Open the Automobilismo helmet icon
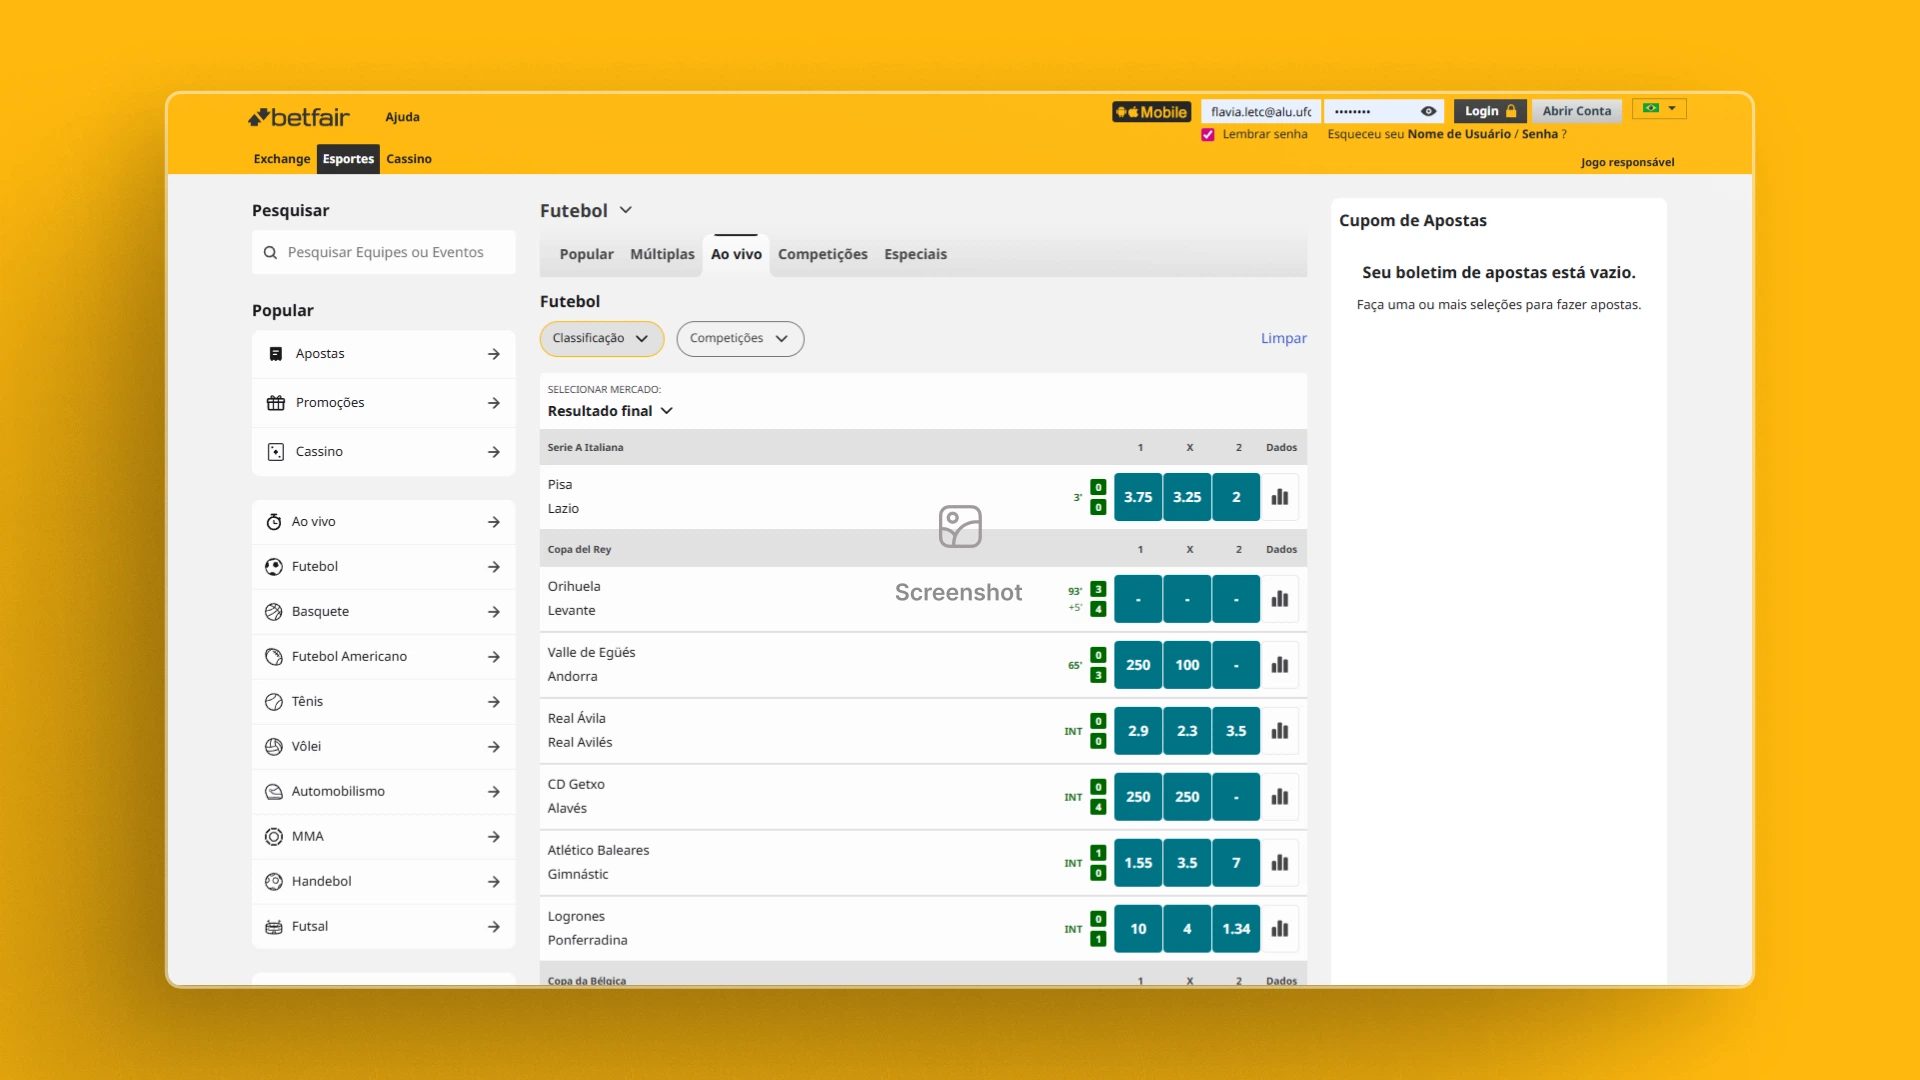The image size is (1920, 1080). [273, 791]
